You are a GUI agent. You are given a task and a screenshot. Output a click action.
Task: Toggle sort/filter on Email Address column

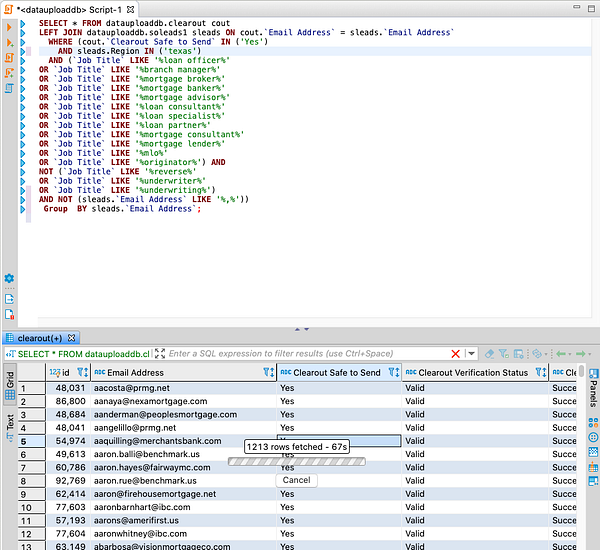tap(267, 373)
